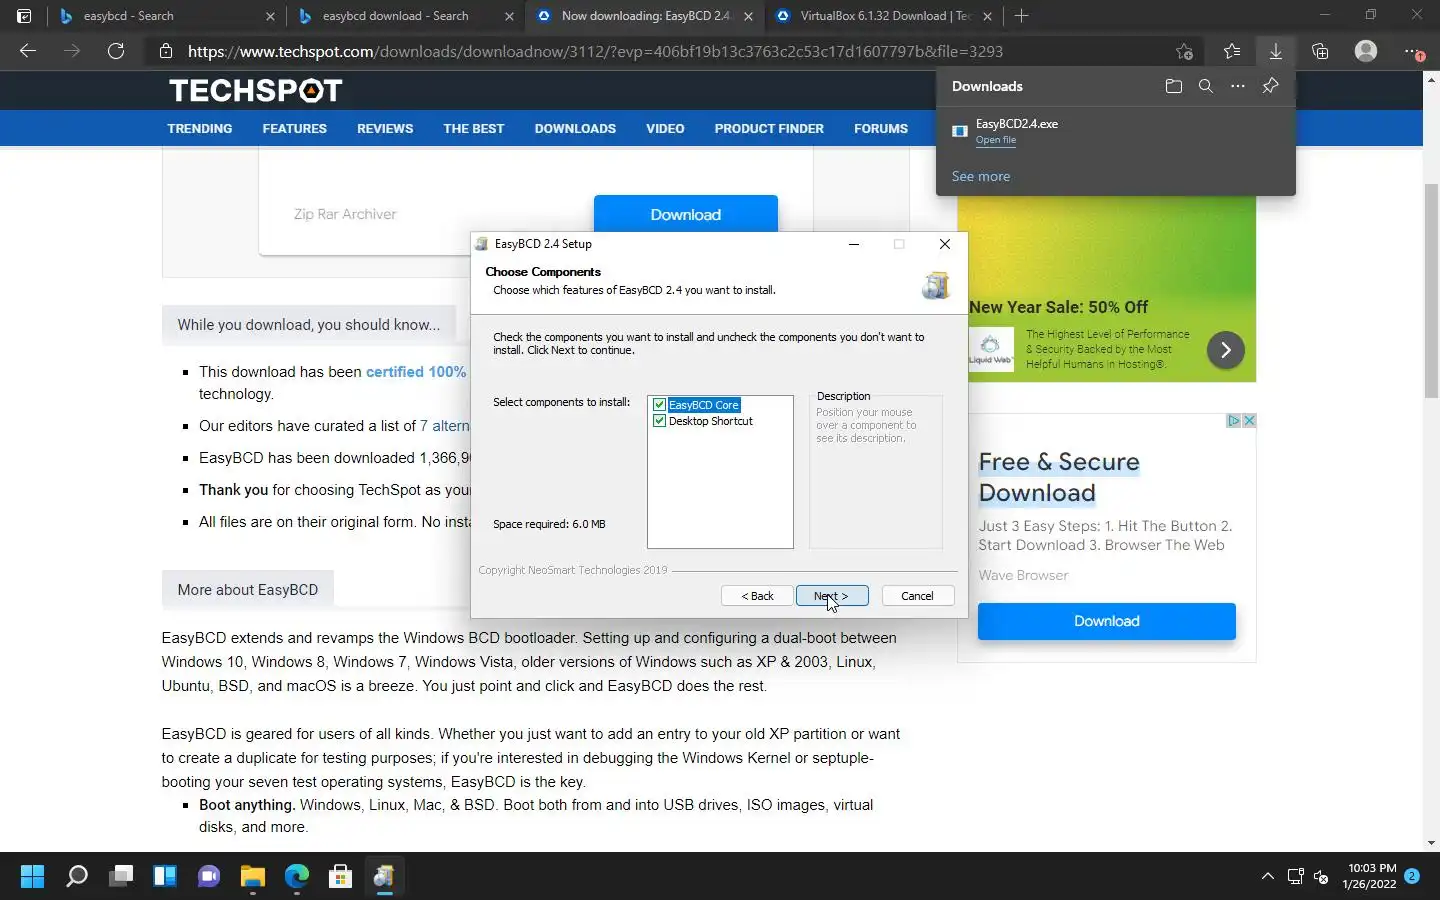Go to DOWNLOADS section in nav
Image resolution: width=1440 pixels, height=900 pixels.
click(x=575, y=129)
